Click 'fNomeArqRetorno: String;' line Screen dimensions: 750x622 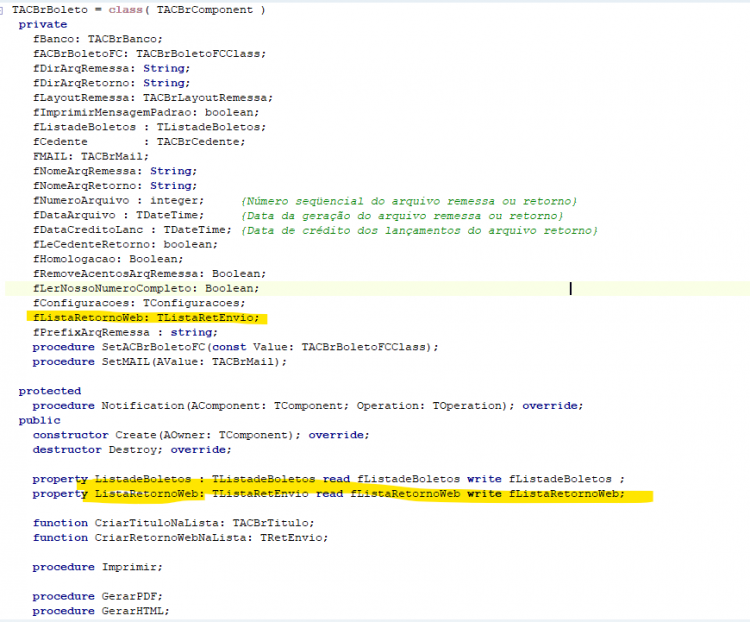tap(115, 186)
